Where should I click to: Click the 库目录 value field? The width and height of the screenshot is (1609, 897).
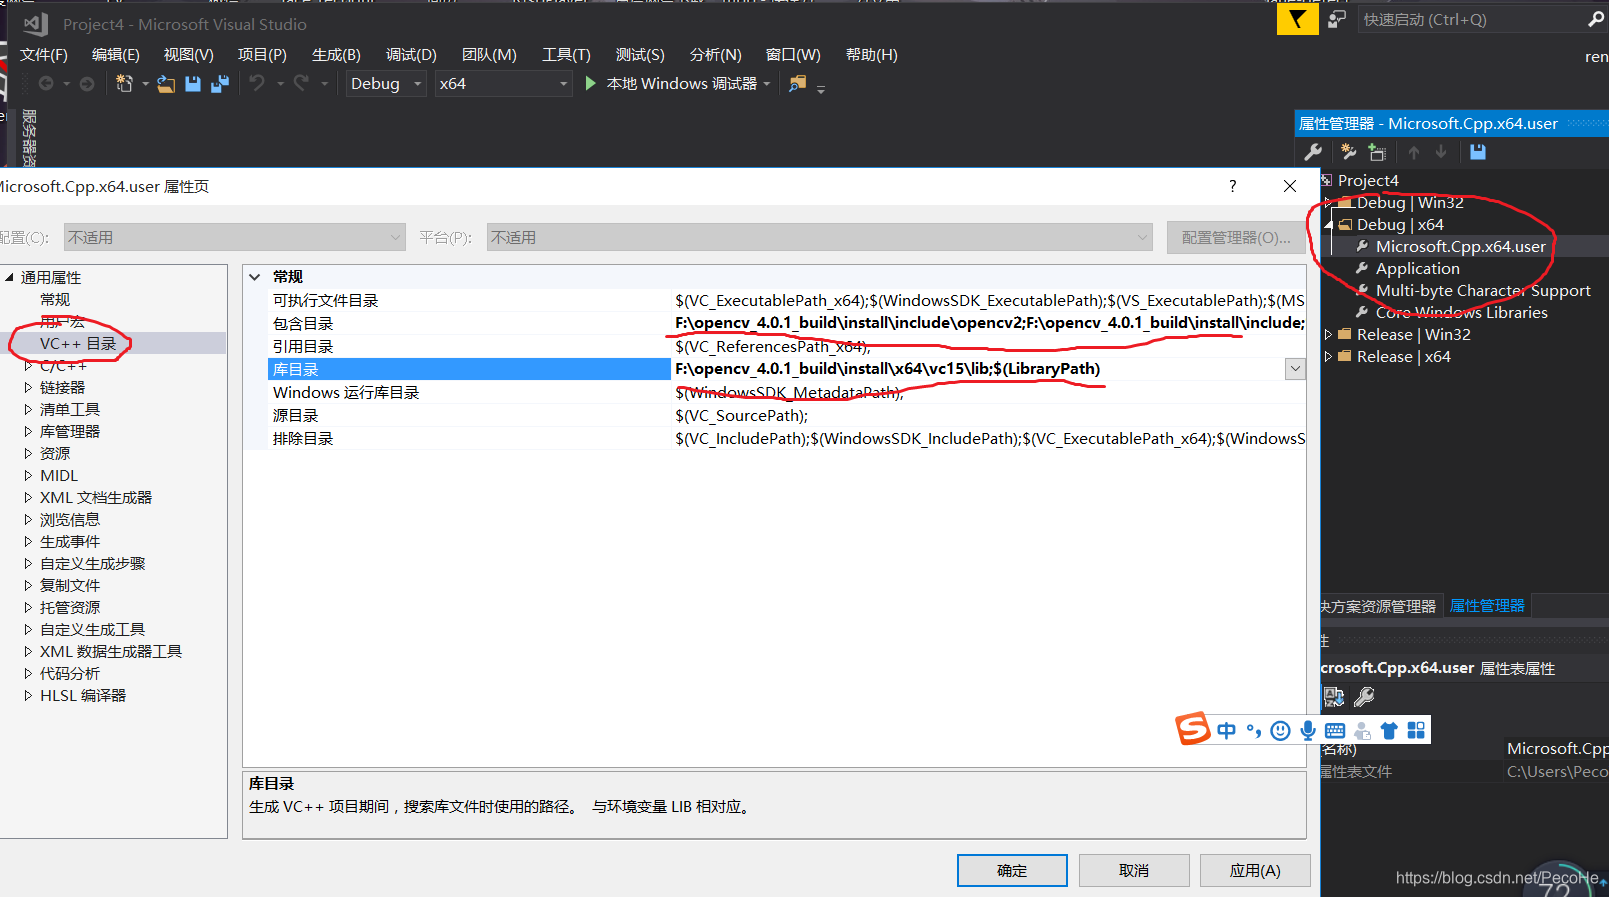[978, 369]
